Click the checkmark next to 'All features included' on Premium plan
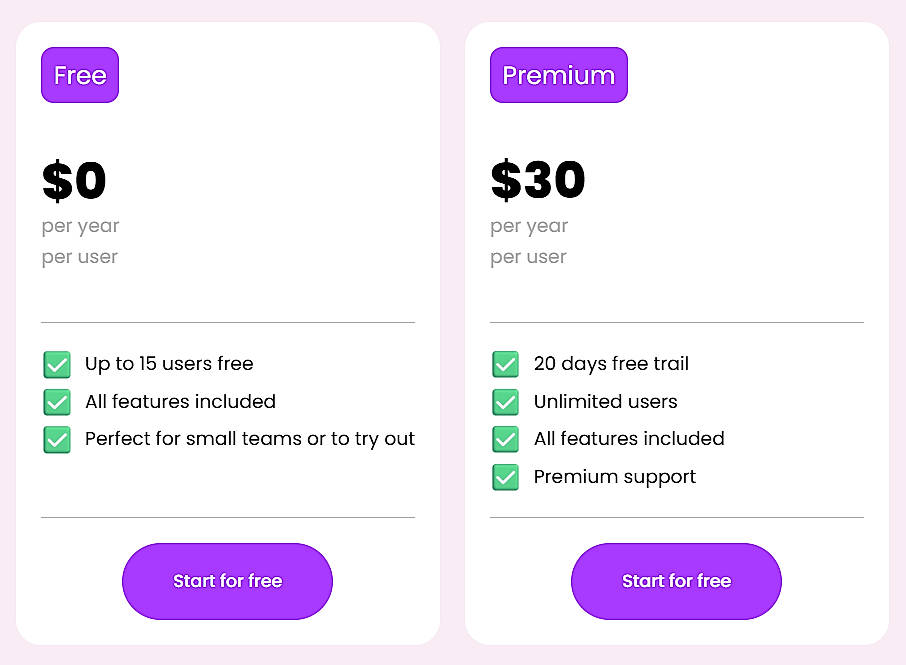Image resolution: width=906 pixels, height=665 pixels. (506, 439)
